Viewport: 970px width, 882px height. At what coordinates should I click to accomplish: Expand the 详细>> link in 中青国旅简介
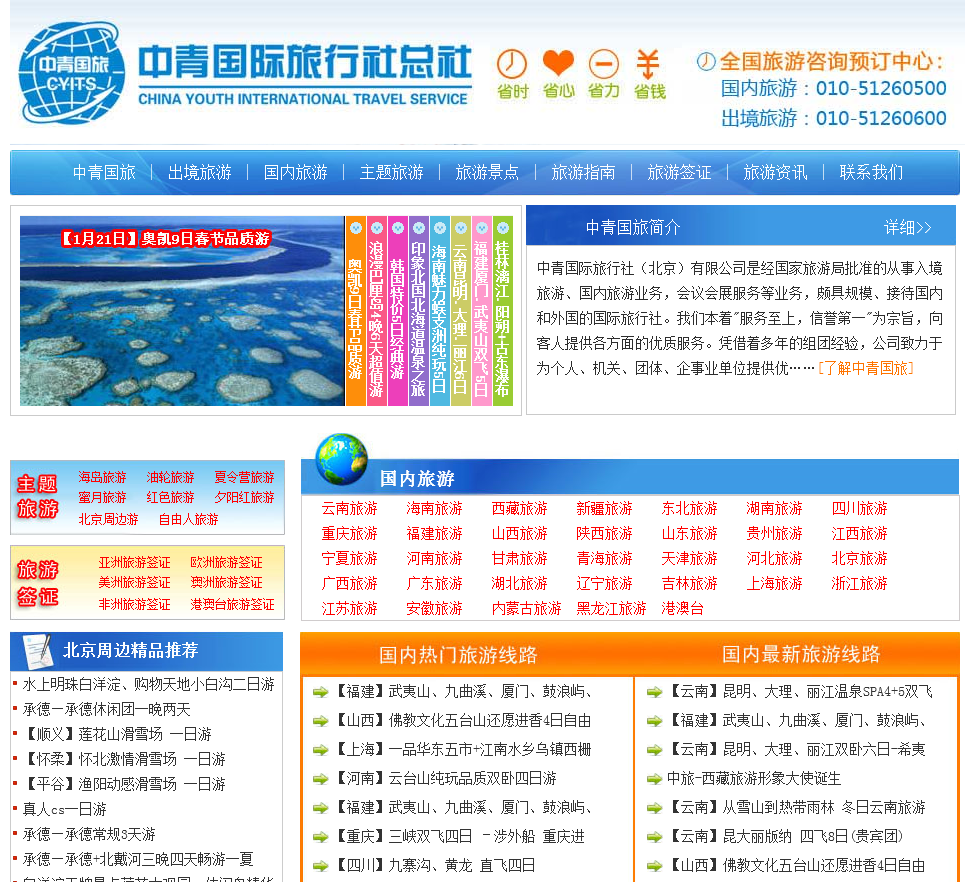tap(908, 228)
